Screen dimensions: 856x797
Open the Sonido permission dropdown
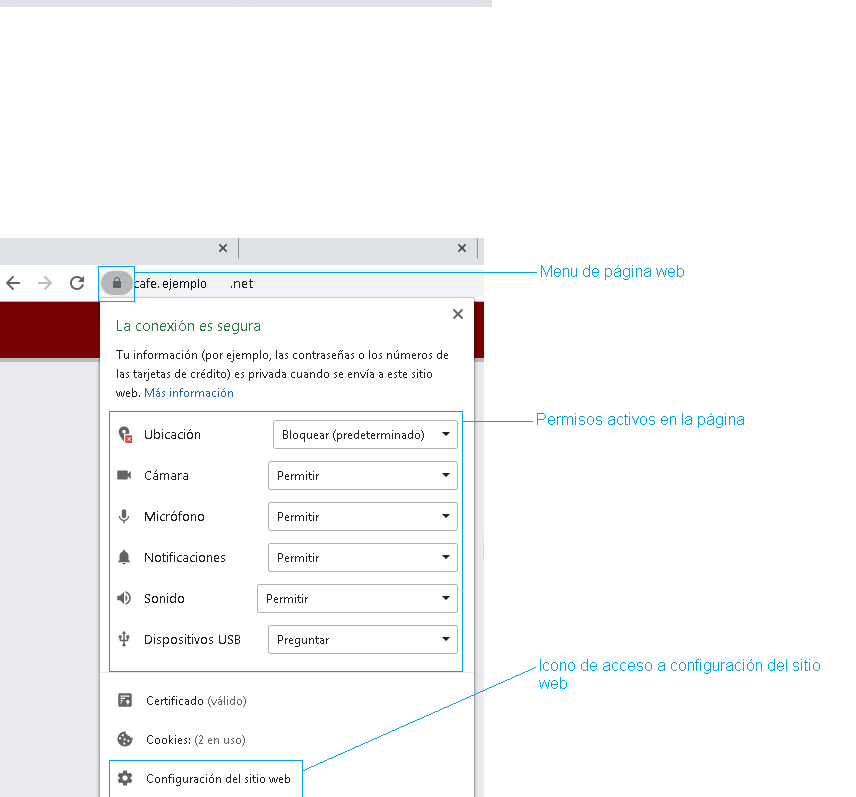pyautogui.click(x=357, y=598)
